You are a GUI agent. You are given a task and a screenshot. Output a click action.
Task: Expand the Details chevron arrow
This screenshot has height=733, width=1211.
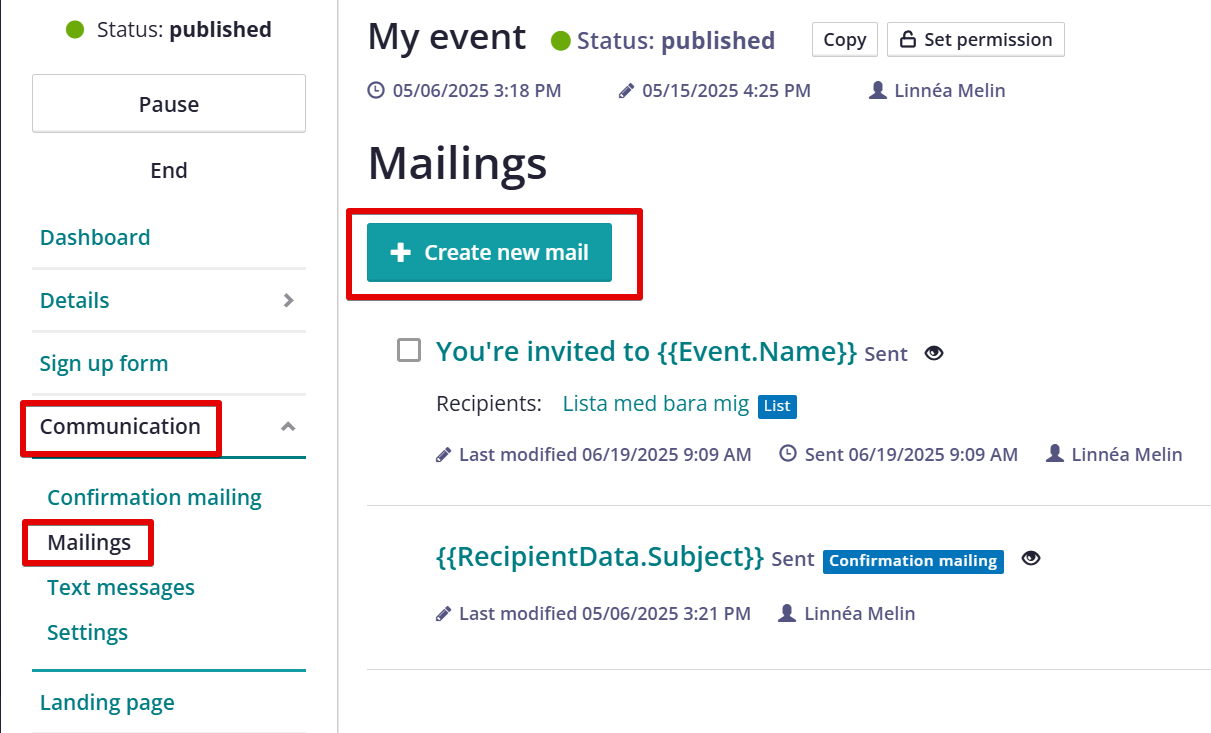(288, 300)
